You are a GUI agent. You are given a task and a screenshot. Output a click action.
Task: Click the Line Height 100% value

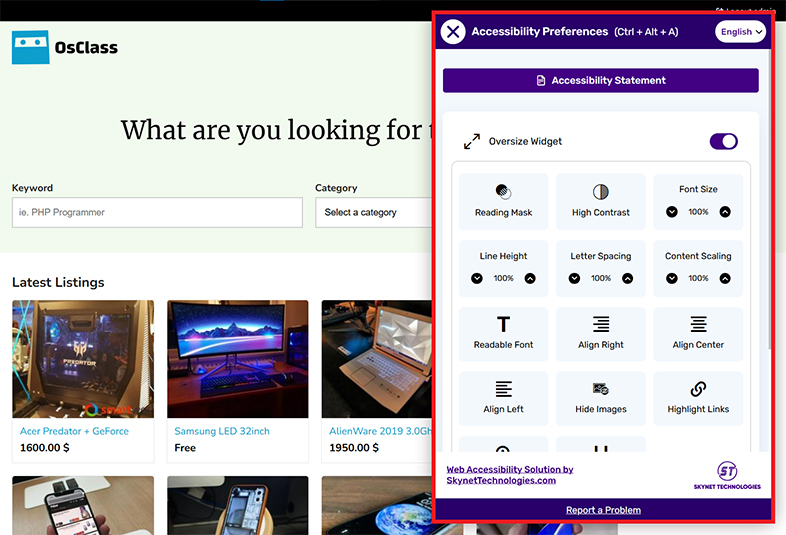503,278
